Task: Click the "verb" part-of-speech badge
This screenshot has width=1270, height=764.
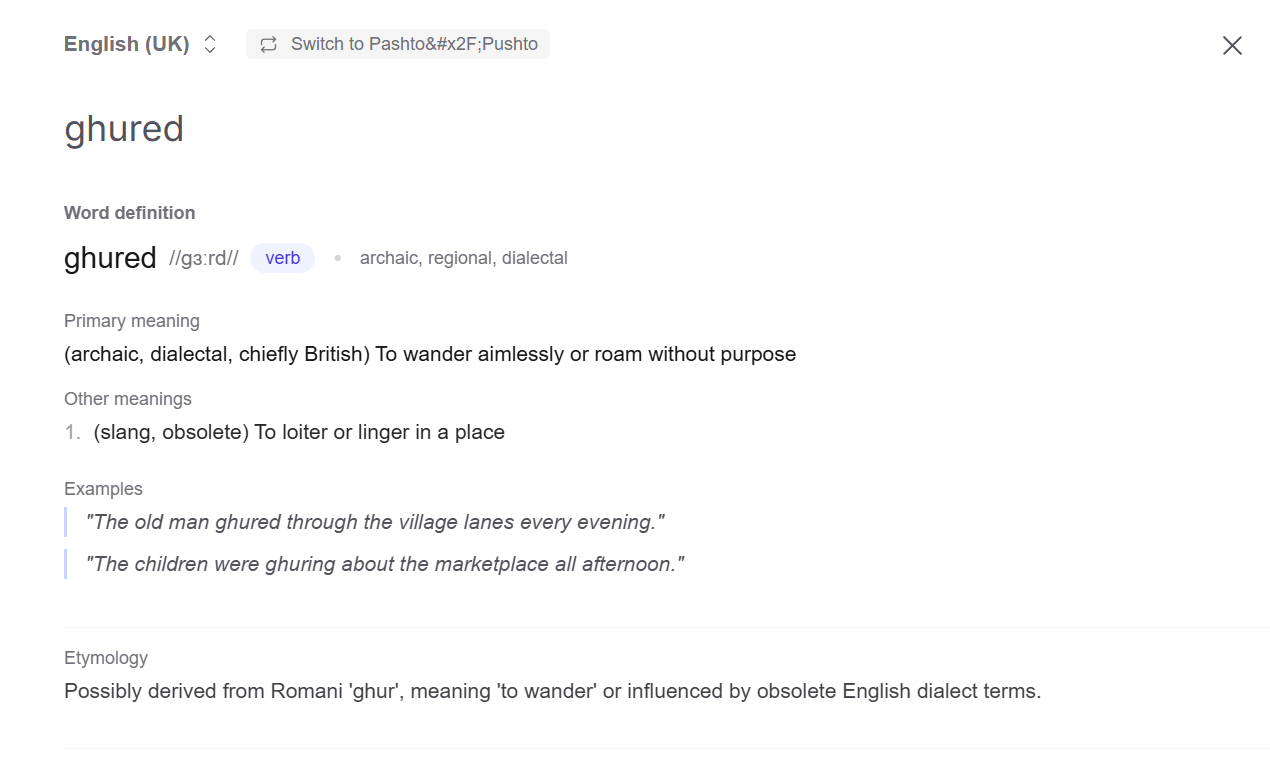Action: click(282, 258)
